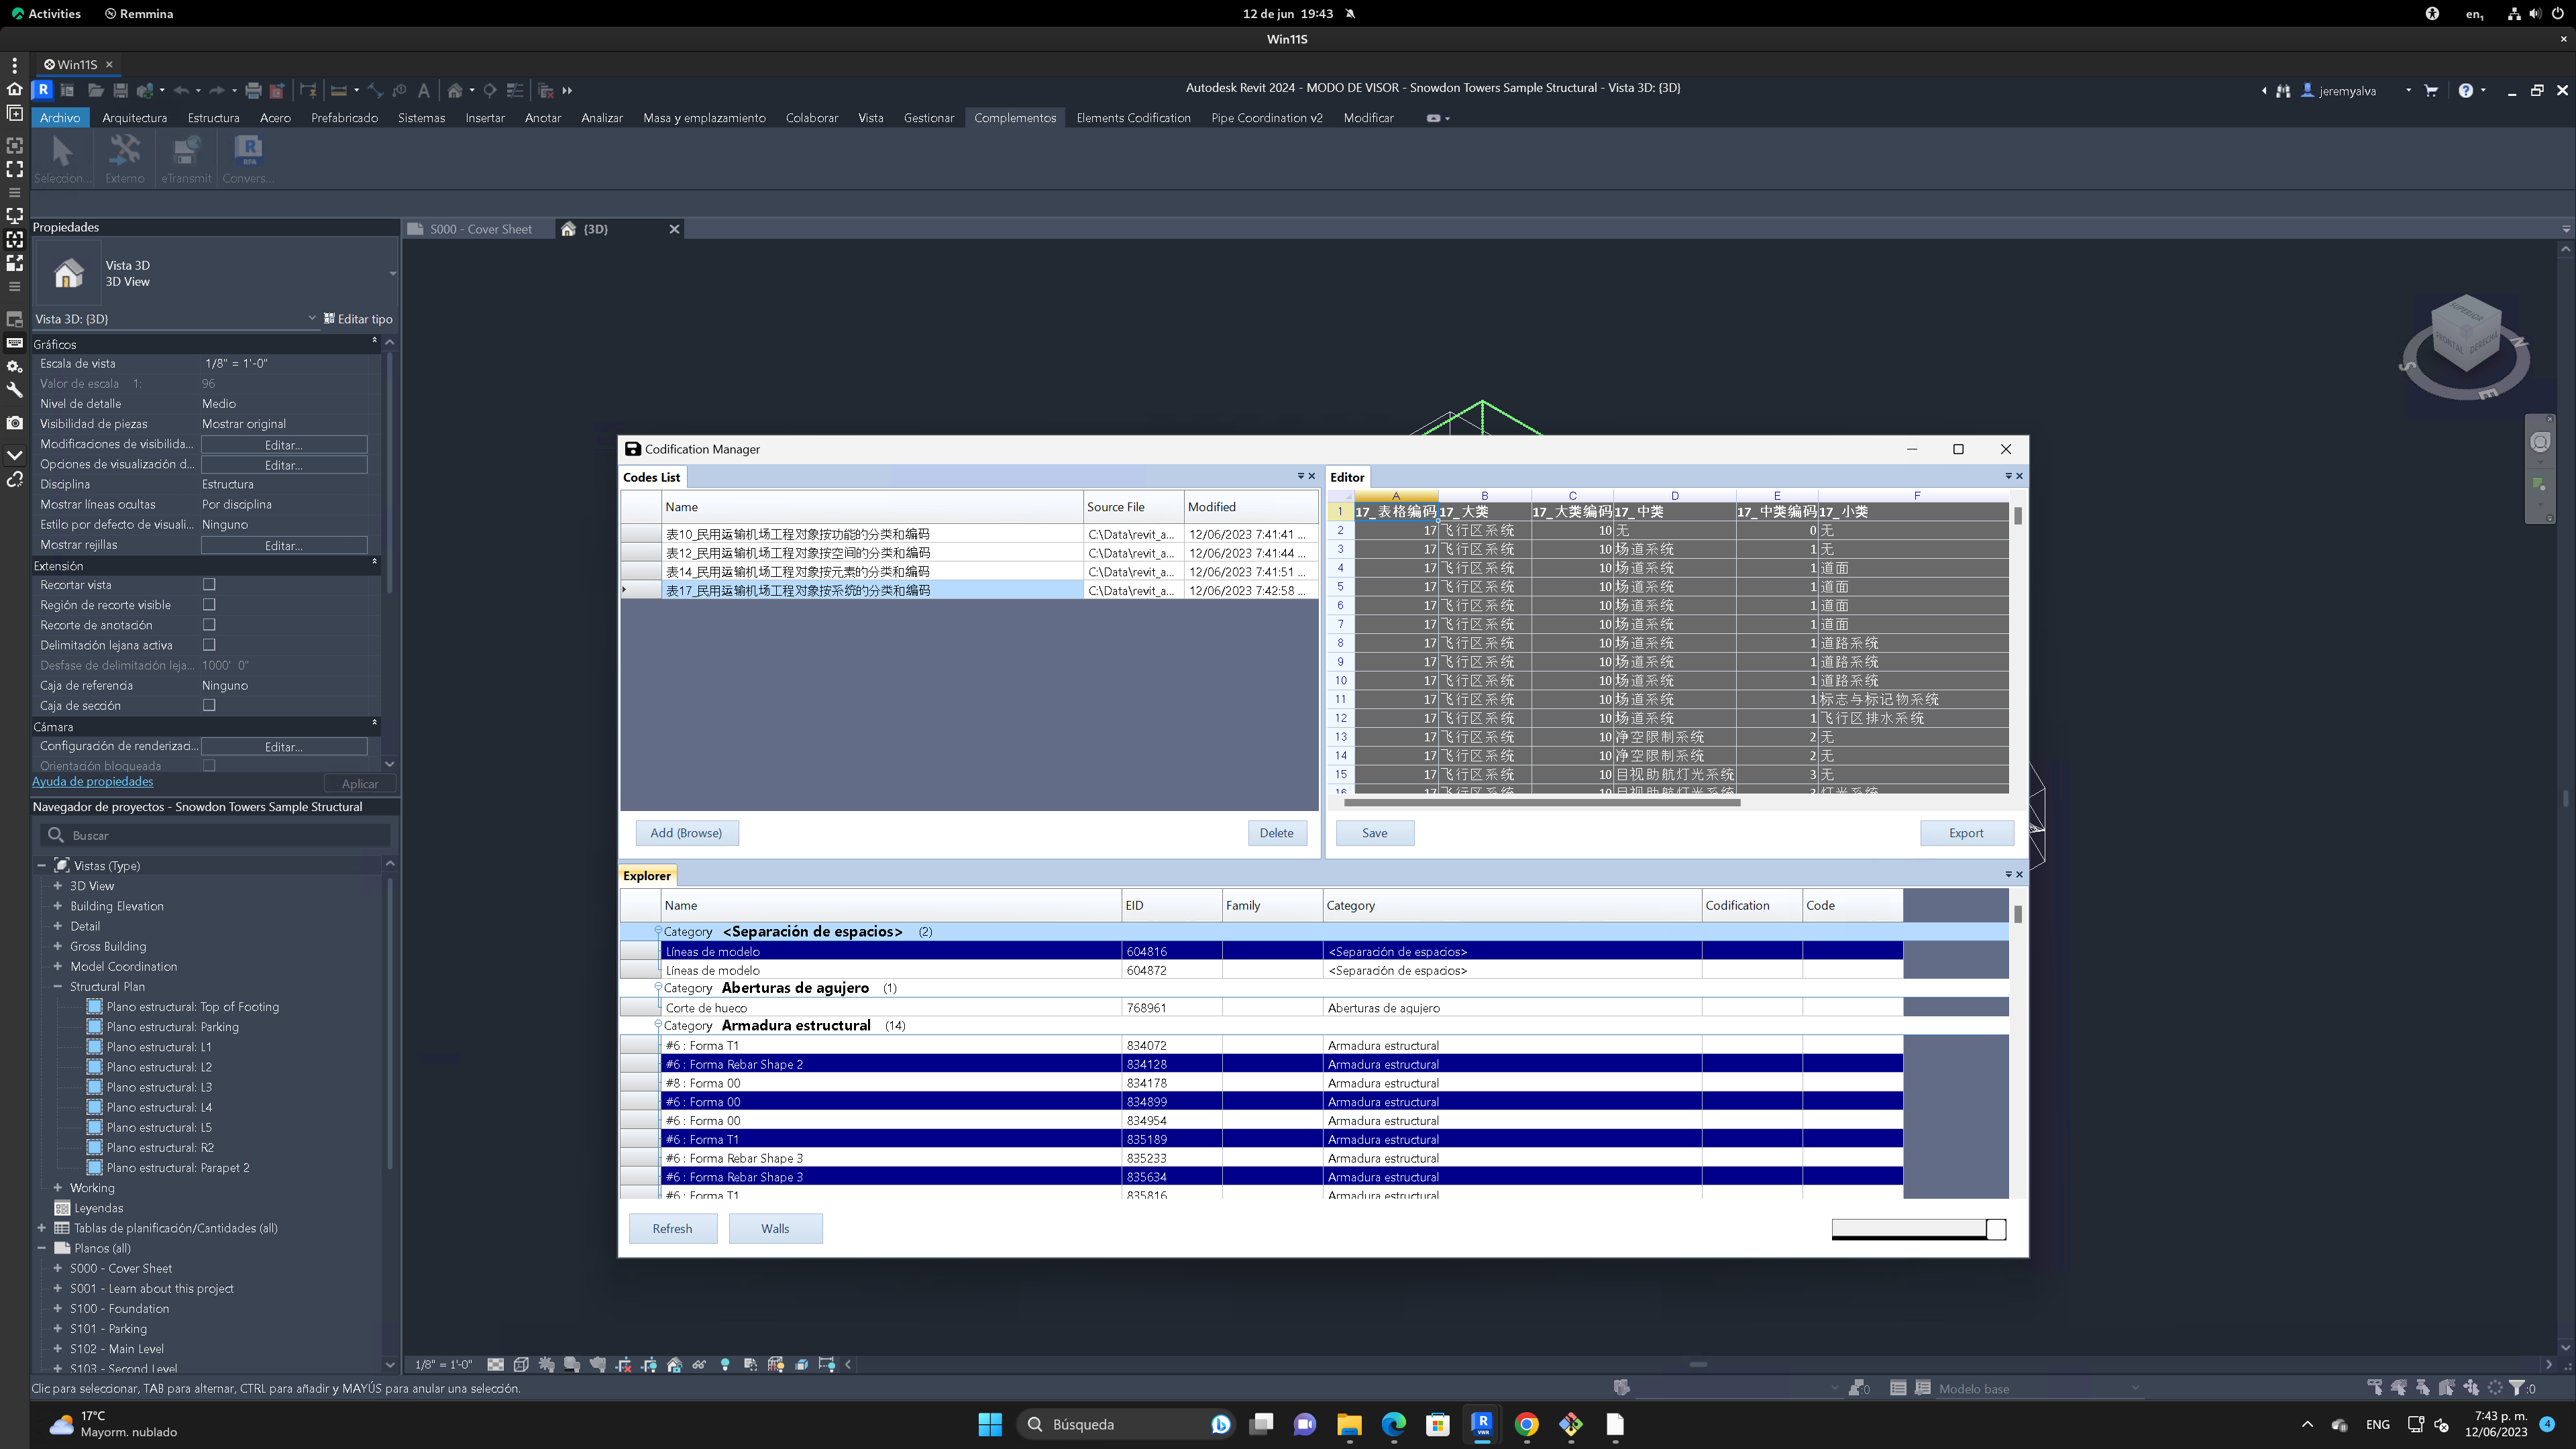The height and width of the screenshot is (1449, 2576).
Task: Enable Región de recorte visible
Action: [209, 605]
